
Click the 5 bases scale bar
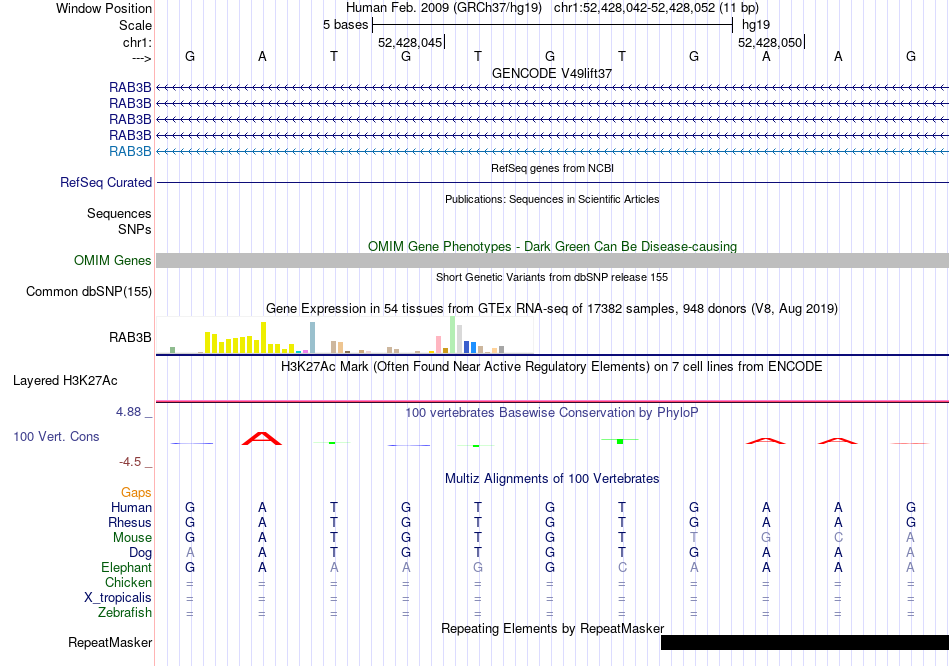pos(553,25)
